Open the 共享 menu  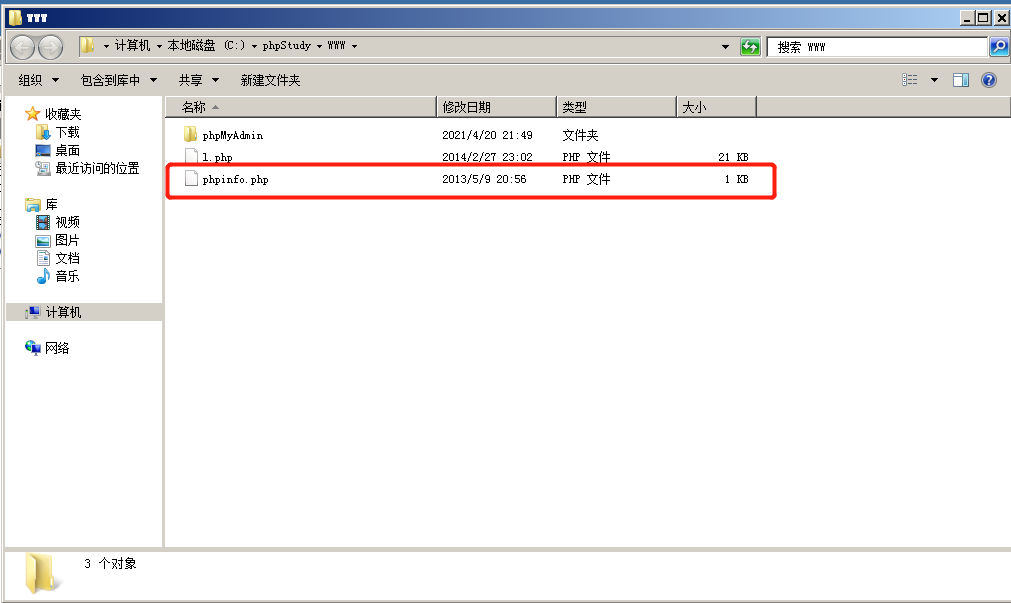199,80
